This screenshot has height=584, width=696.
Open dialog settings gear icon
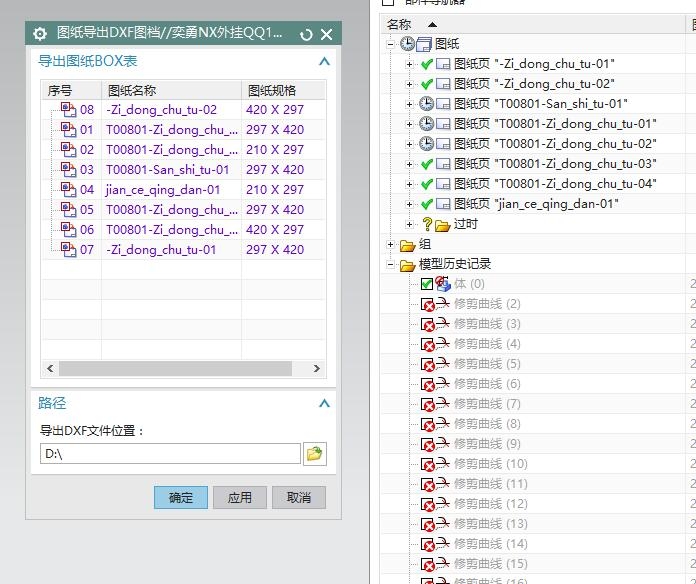40,34
